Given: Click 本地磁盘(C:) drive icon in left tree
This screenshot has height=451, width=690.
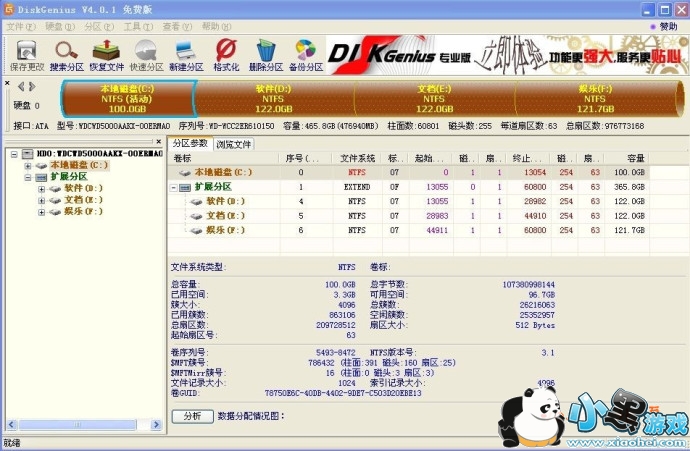Looking at the screenshot, I should click(42, 165).
